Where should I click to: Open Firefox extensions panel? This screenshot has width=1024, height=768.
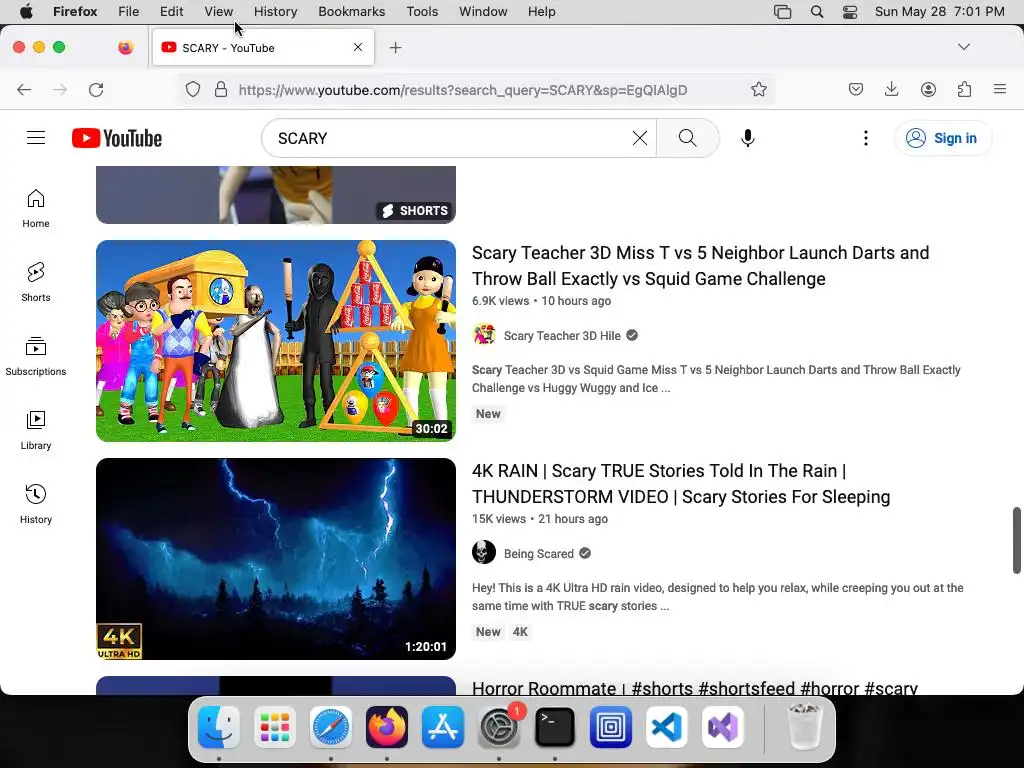pos(964,89)
